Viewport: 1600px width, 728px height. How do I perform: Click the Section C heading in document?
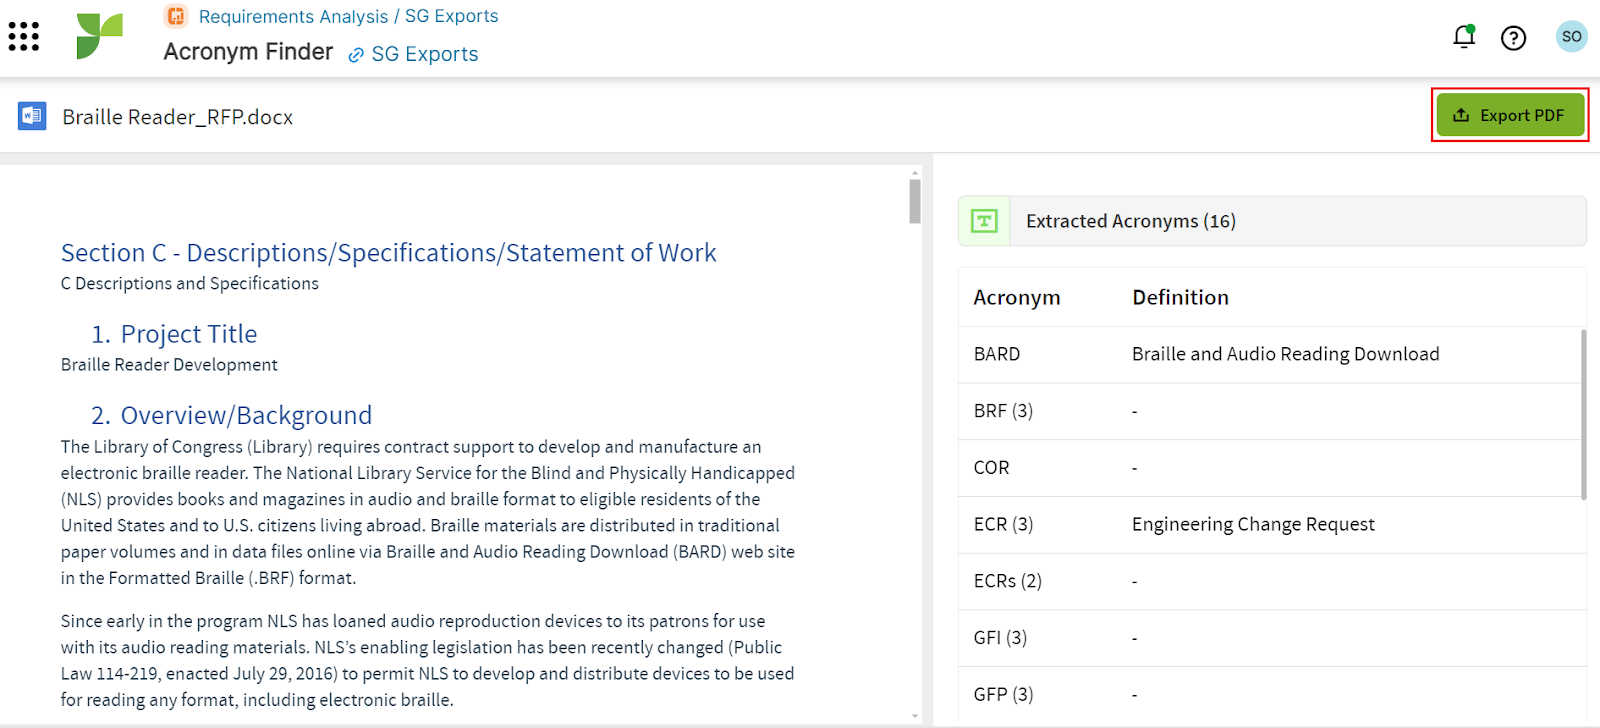(388, 253)
